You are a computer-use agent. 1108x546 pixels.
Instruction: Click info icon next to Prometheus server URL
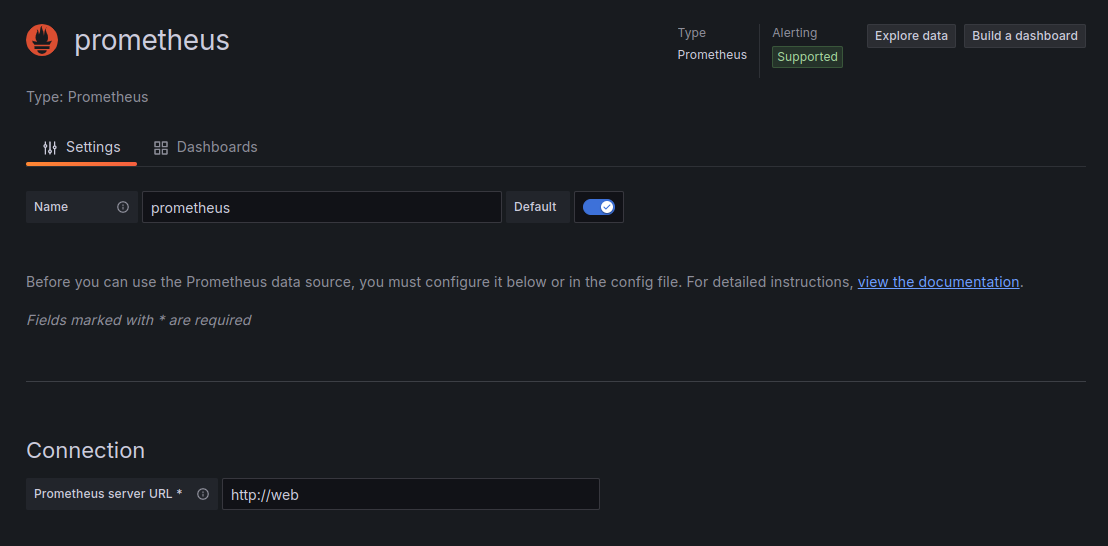click(x=203, y=494)
